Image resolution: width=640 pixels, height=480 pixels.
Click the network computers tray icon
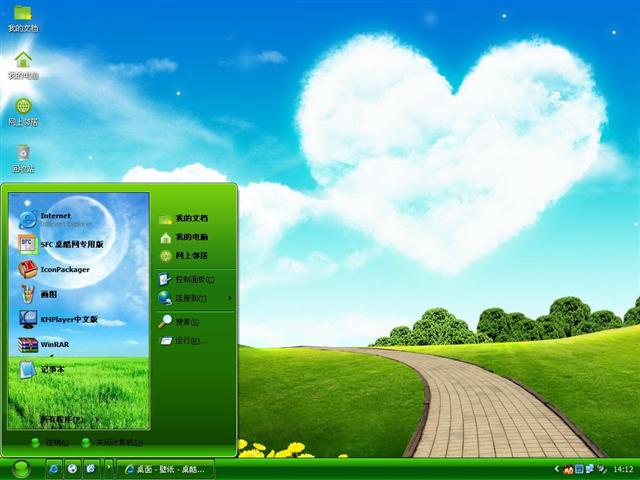click(x=590, y=469)
